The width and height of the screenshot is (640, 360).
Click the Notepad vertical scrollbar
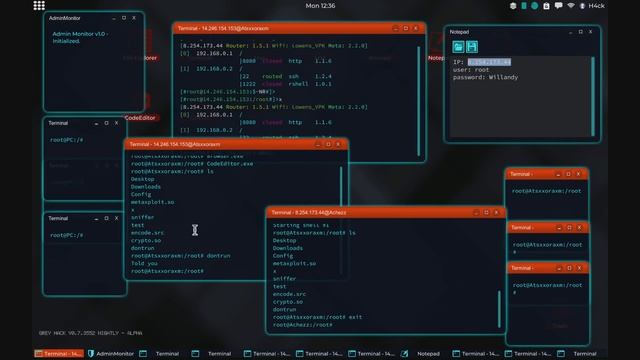pos(593,96)
